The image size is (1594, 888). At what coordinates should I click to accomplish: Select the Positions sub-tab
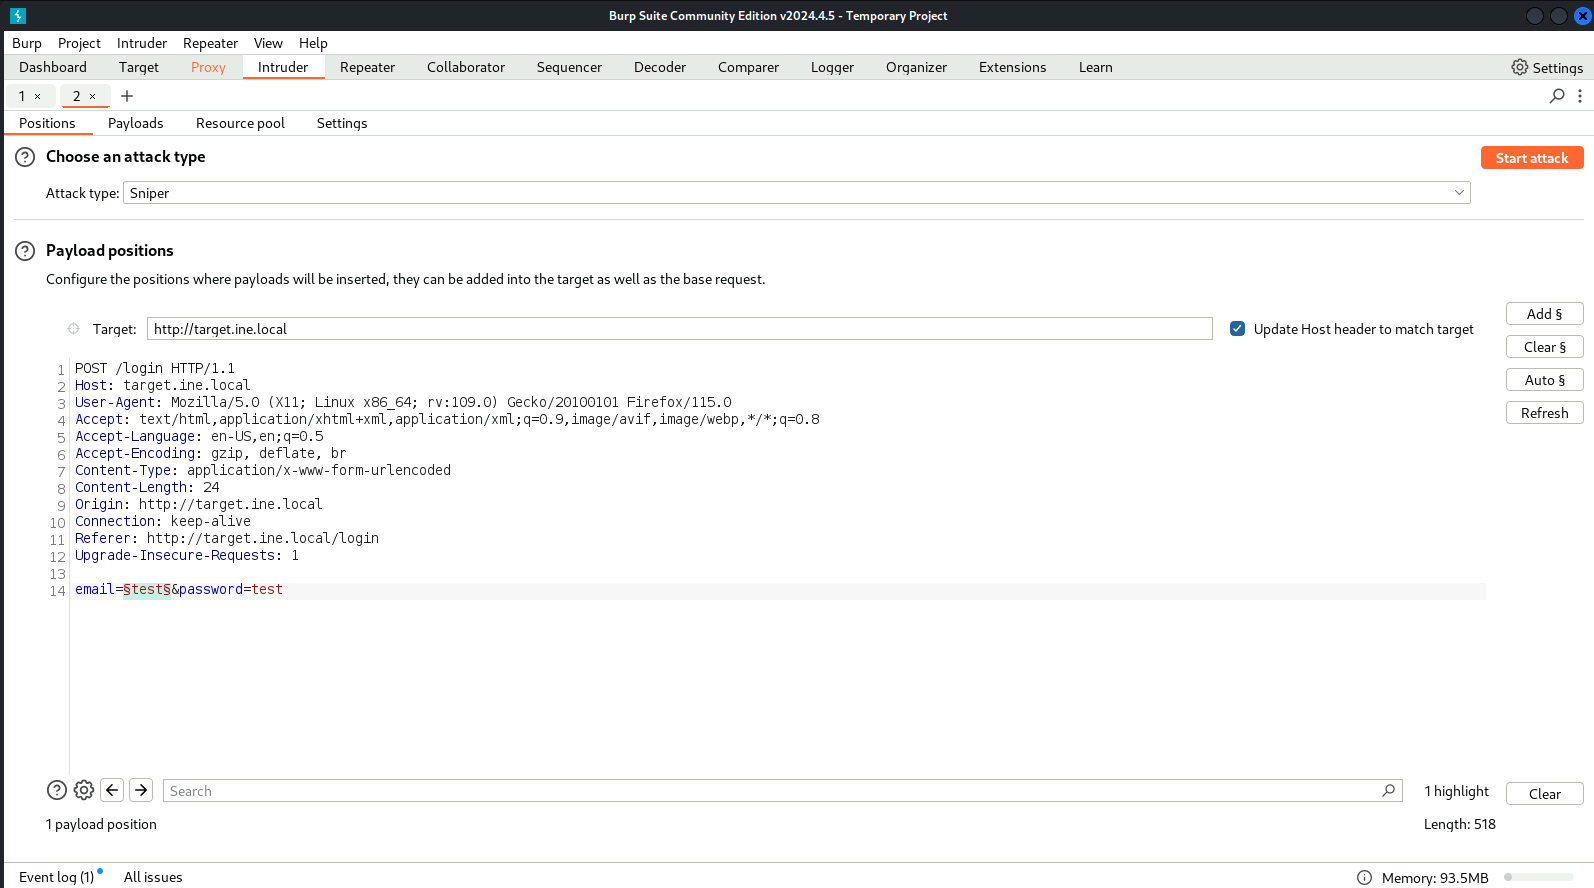(47, 123)
